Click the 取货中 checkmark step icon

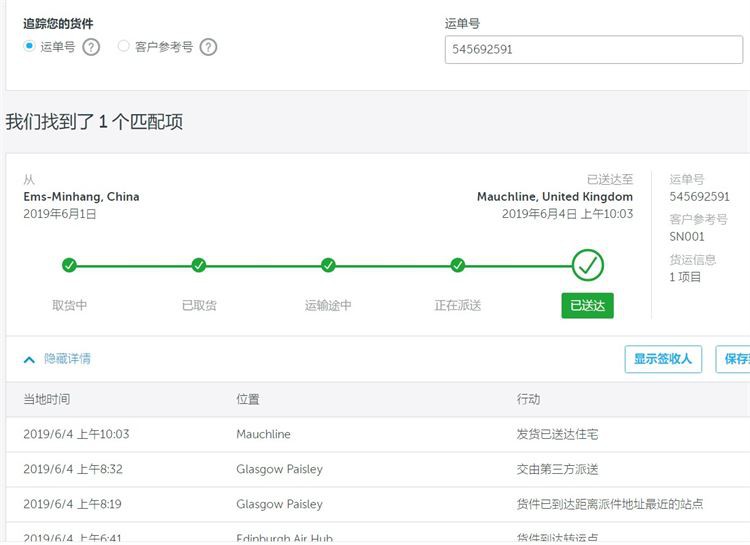click(69, 265)
